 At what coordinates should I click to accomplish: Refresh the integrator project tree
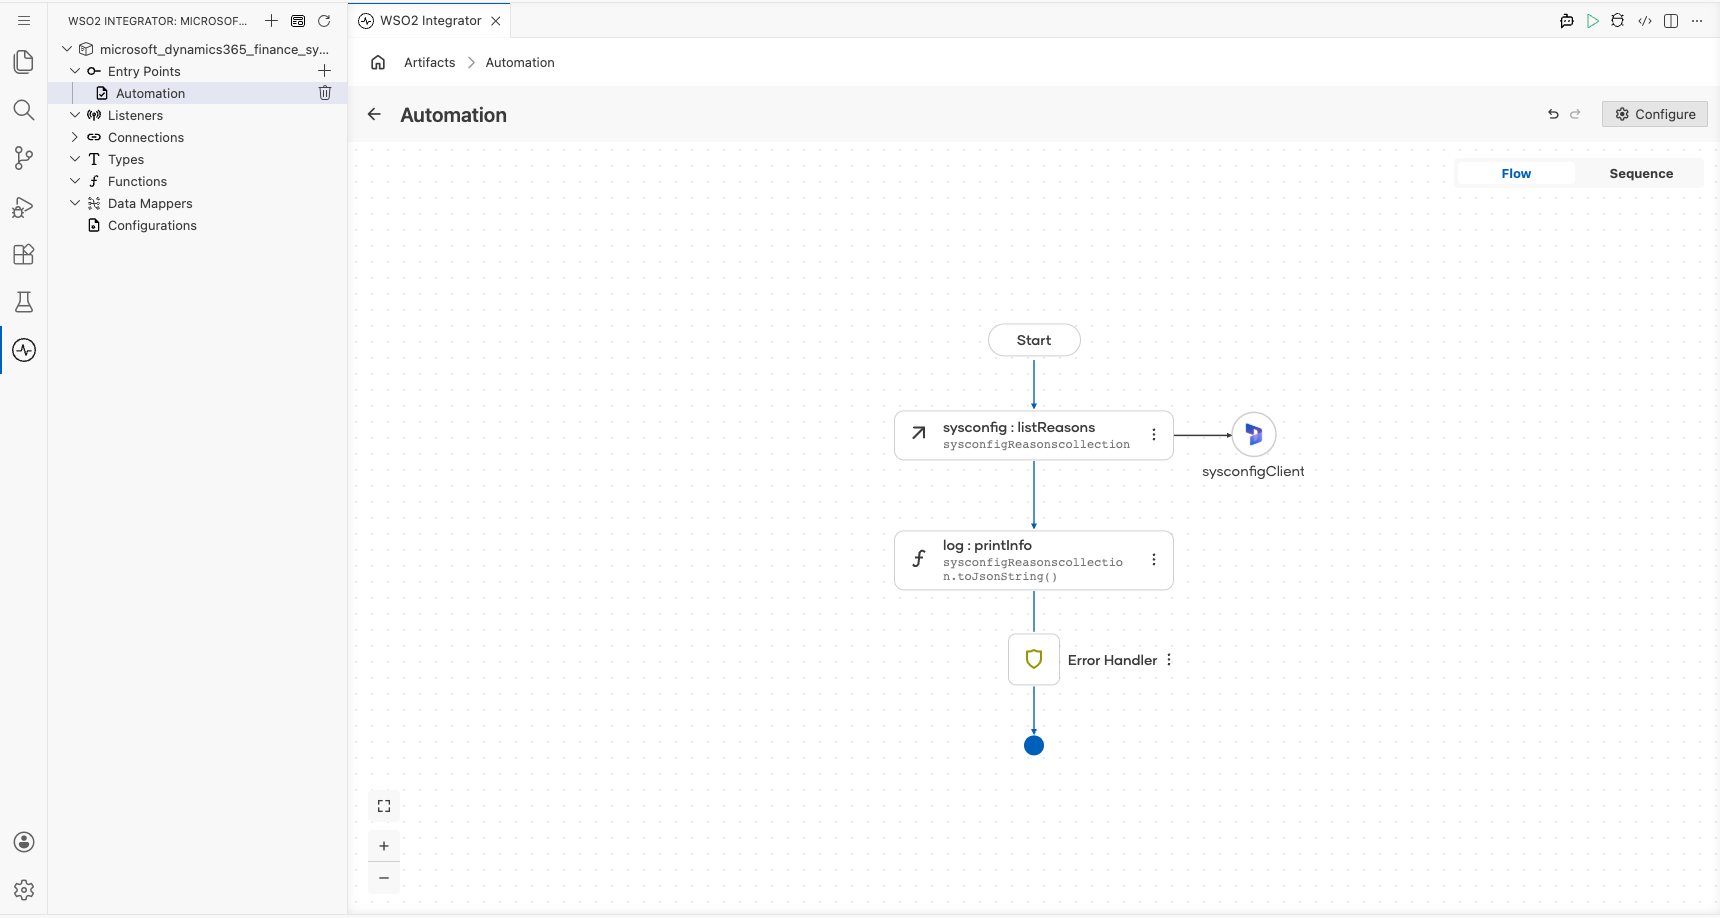click(x=324, y=20)
